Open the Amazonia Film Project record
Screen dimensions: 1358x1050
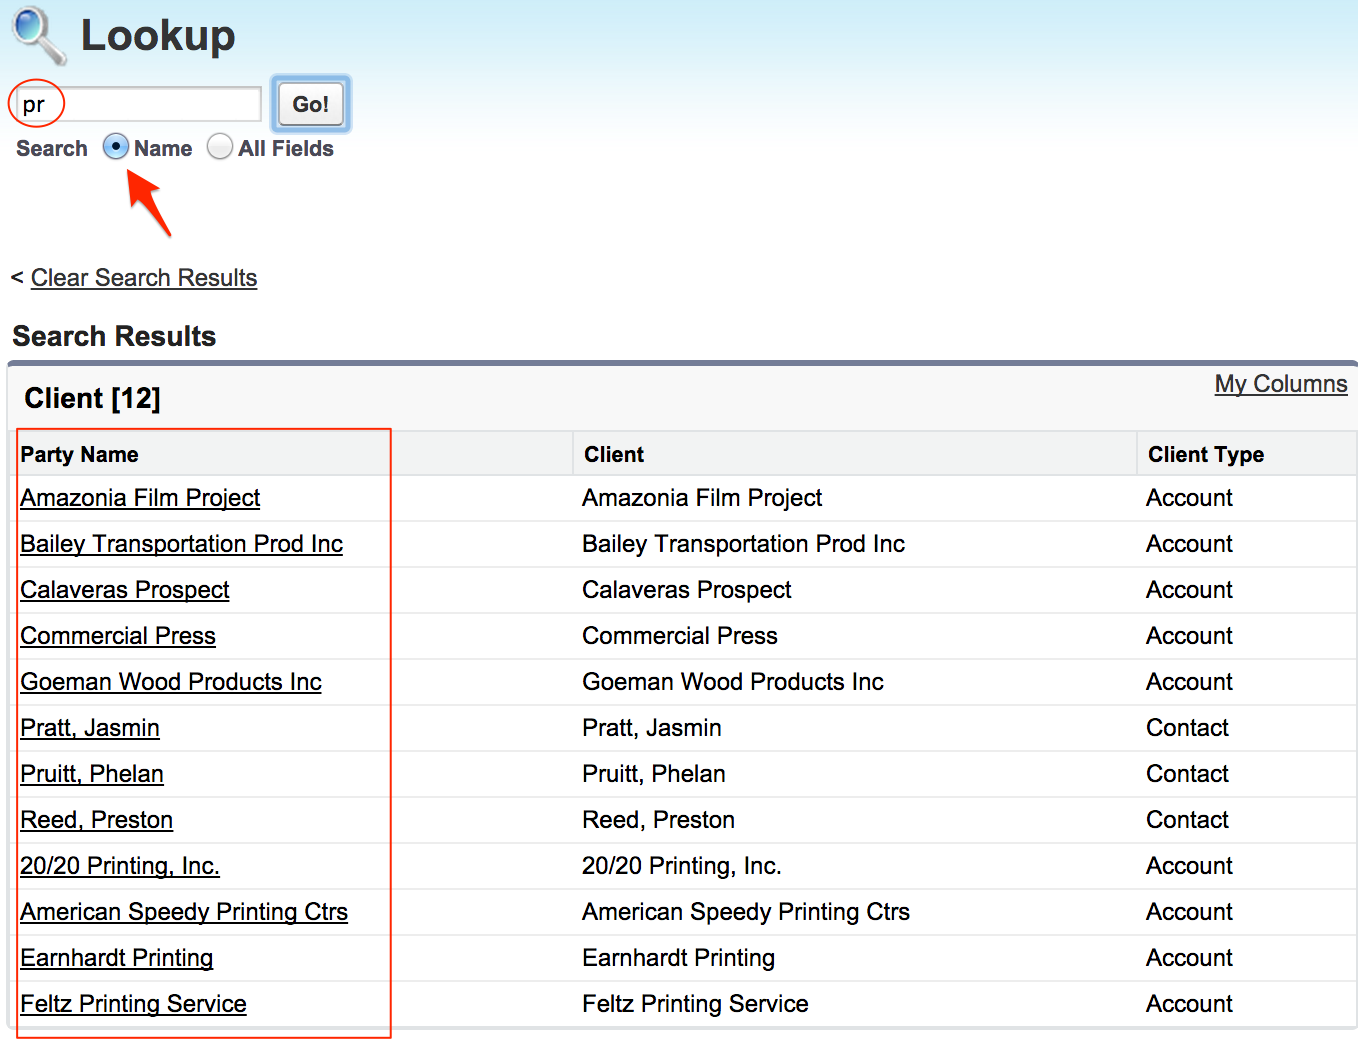click(x=139, y=497)
